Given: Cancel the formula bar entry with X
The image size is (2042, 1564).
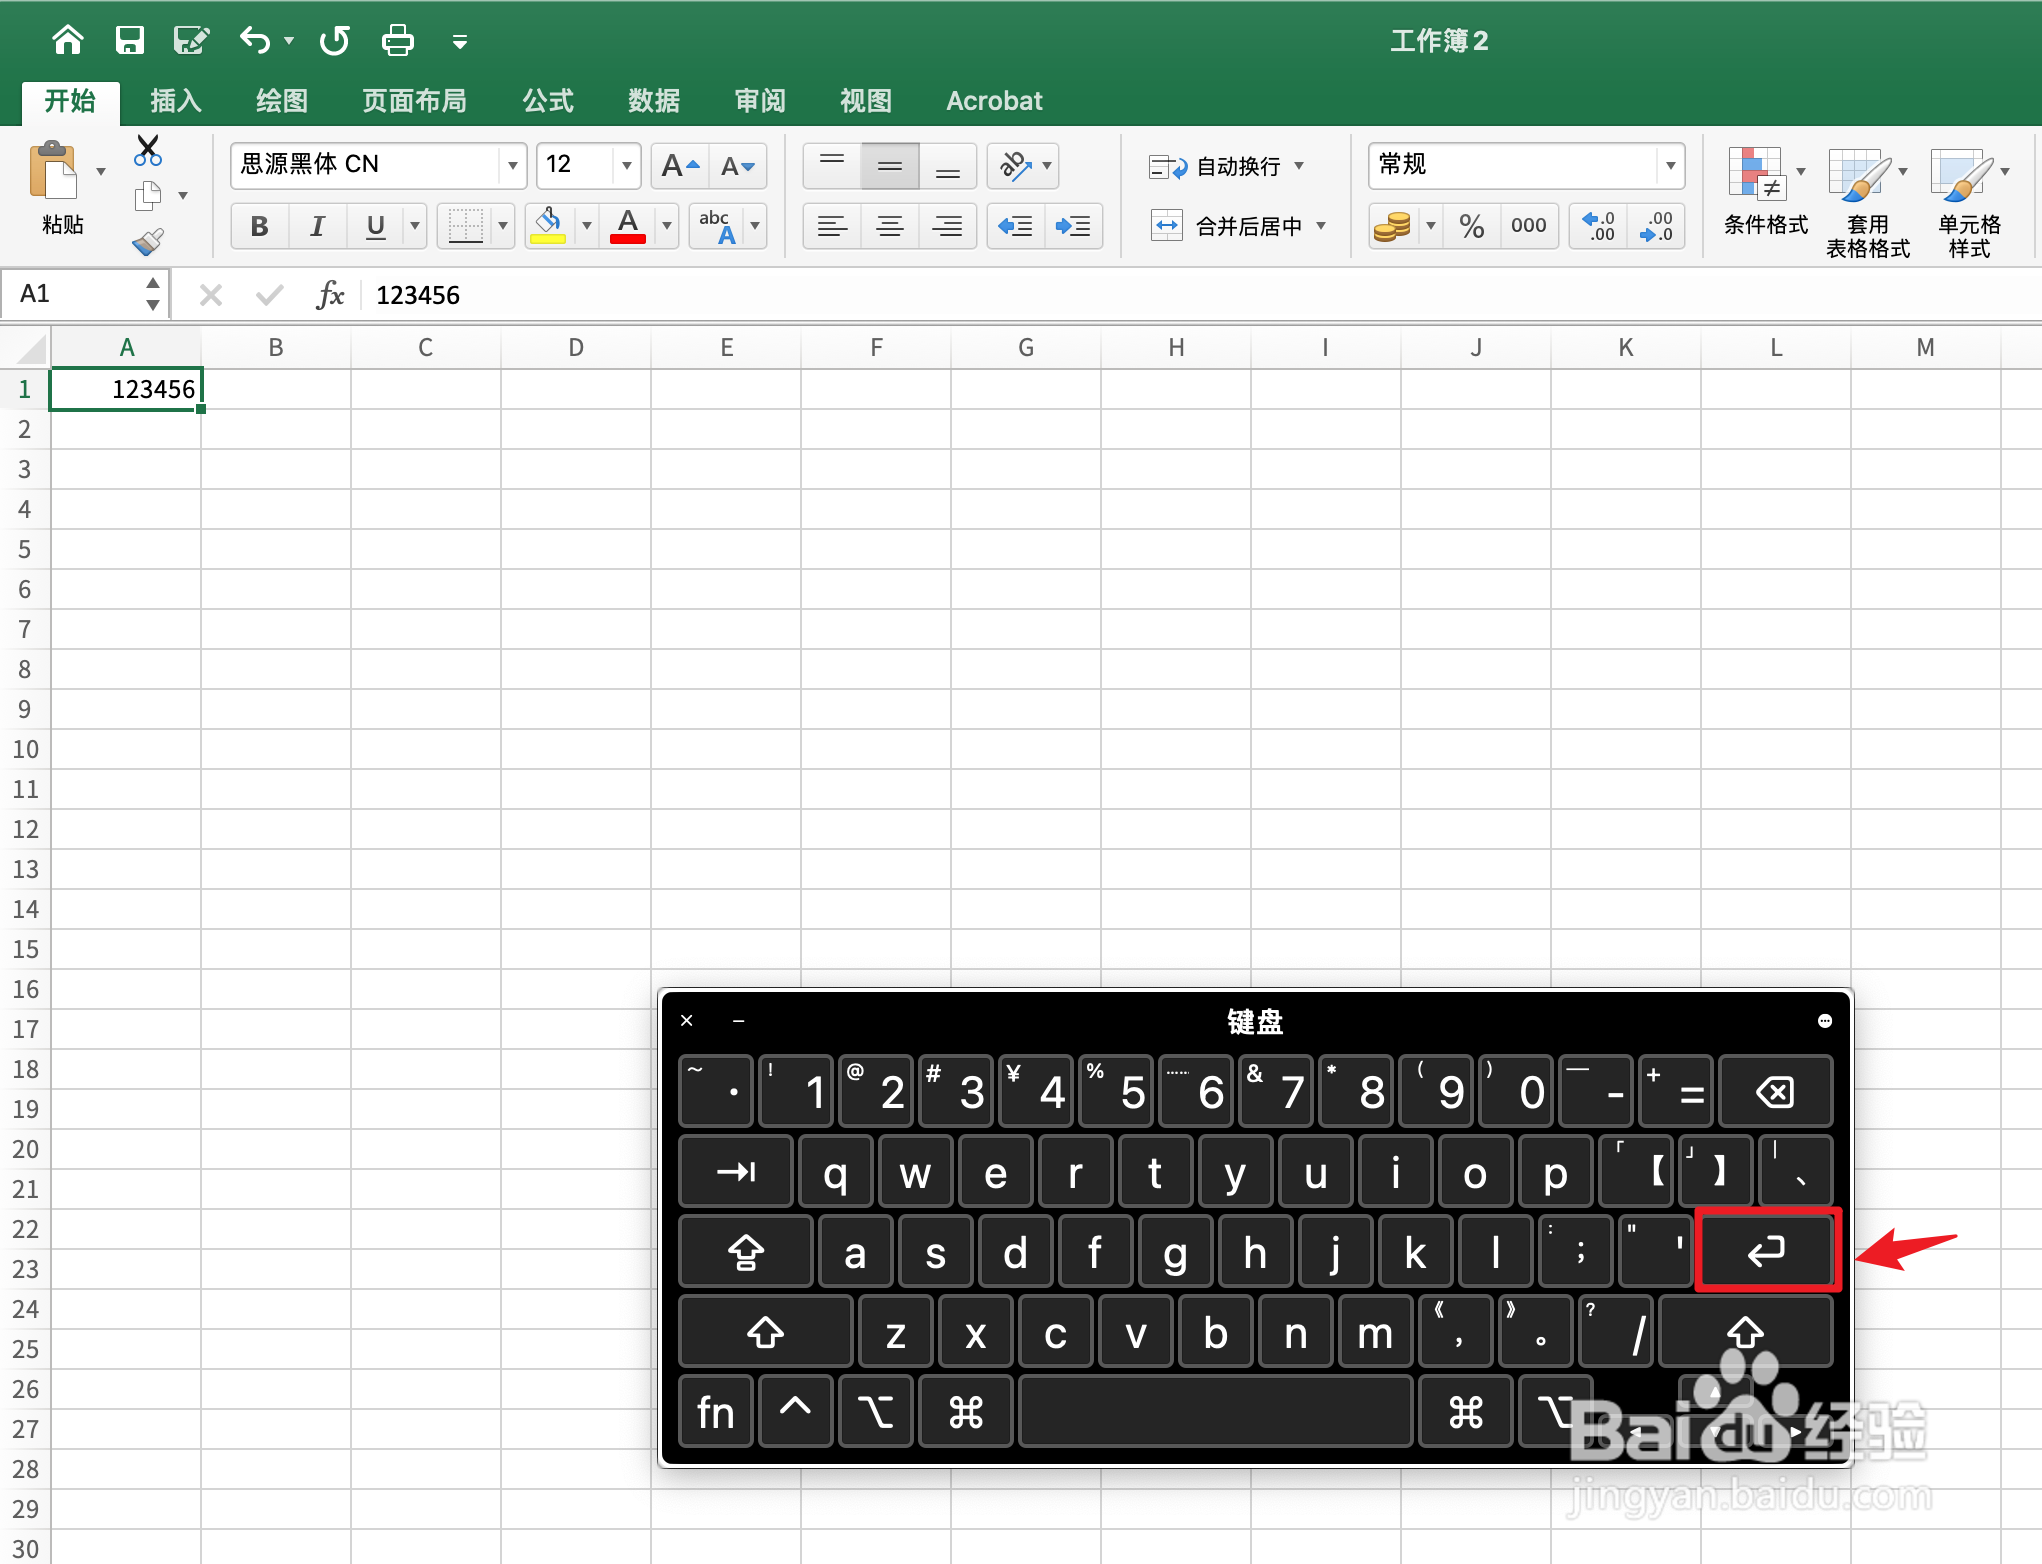Looking at the screenshot, I should [211, 295].
